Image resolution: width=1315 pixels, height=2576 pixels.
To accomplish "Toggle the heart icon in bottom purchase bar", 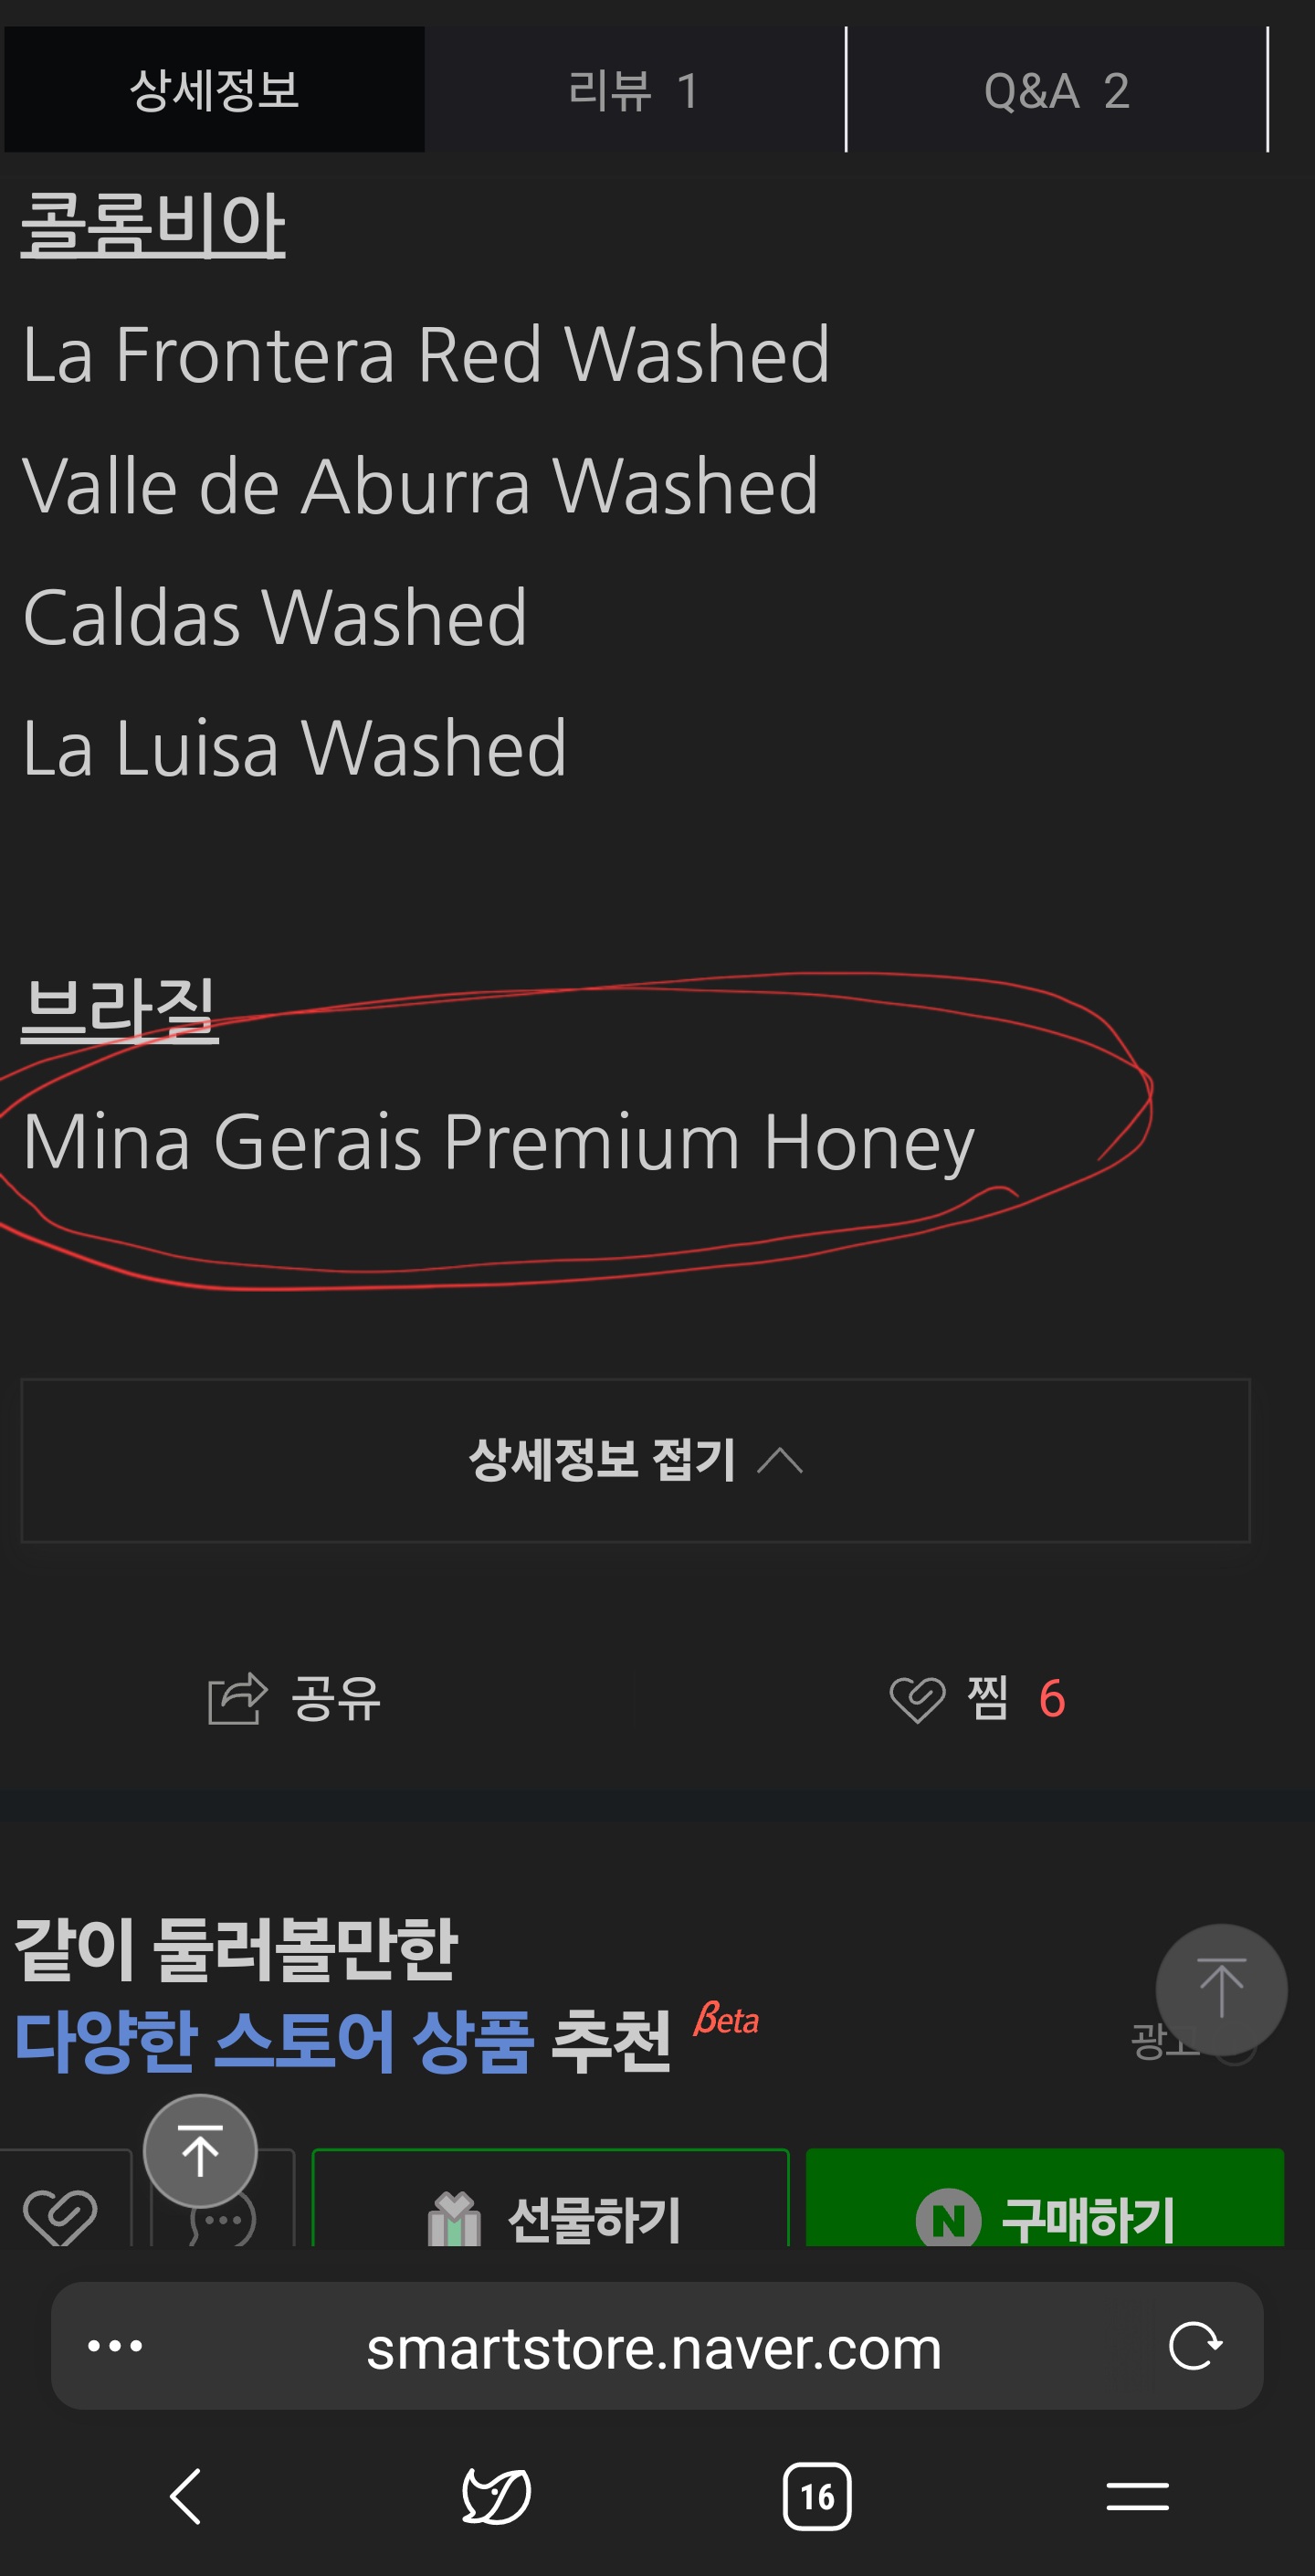I will [x=60, y=2217].
